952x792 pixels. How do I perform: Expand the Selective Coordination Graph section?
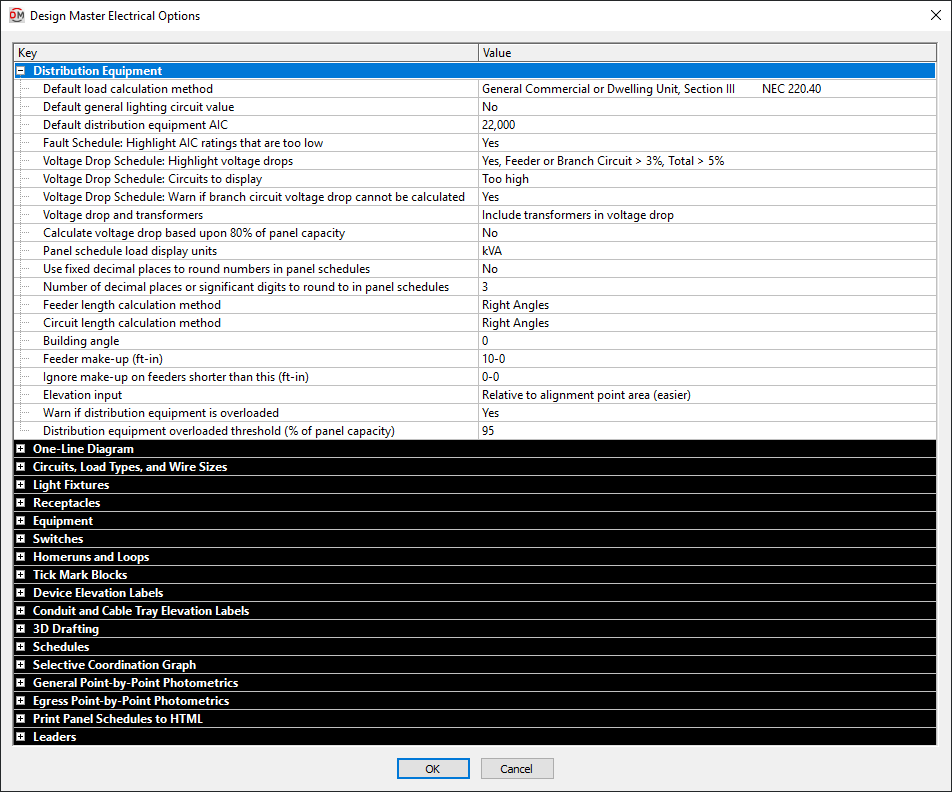(x=21, y=665)
